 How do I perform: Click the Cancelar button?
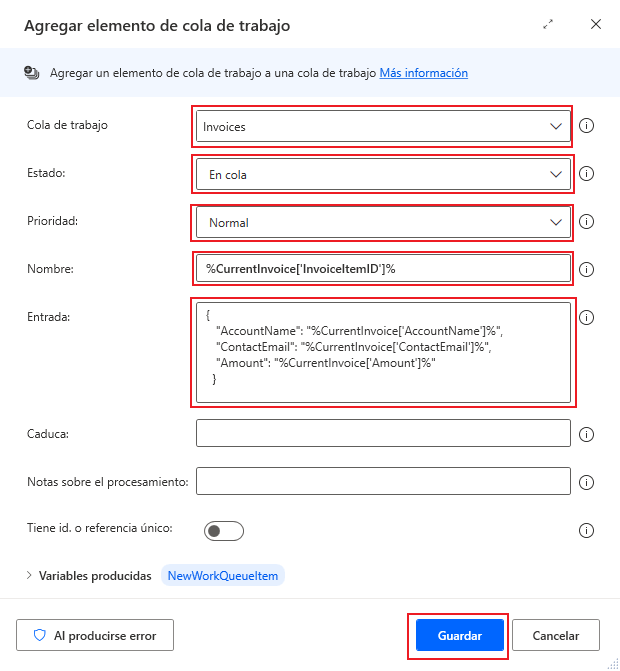555,635
